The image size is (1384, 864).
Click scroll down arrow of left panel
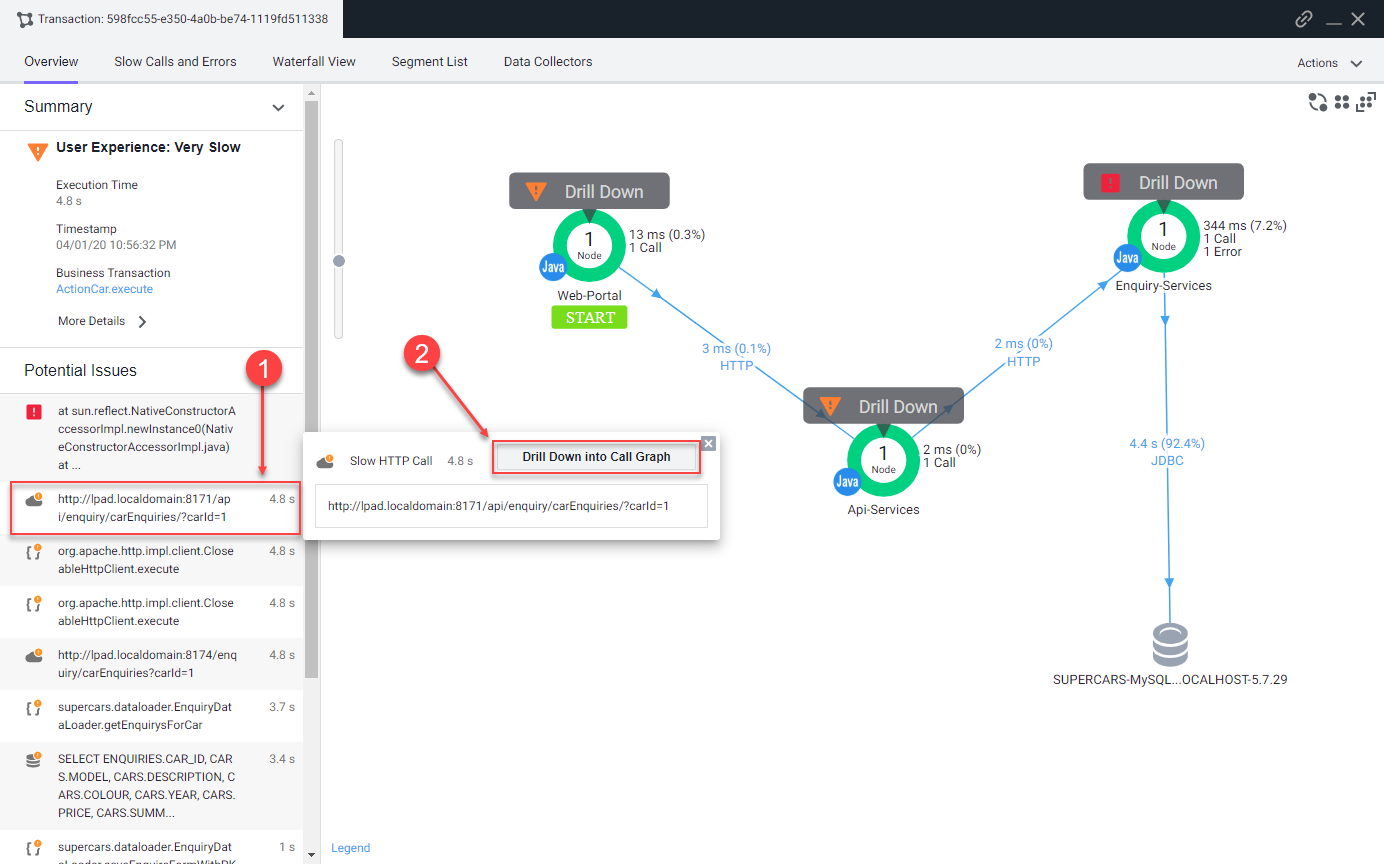(311, 854)
